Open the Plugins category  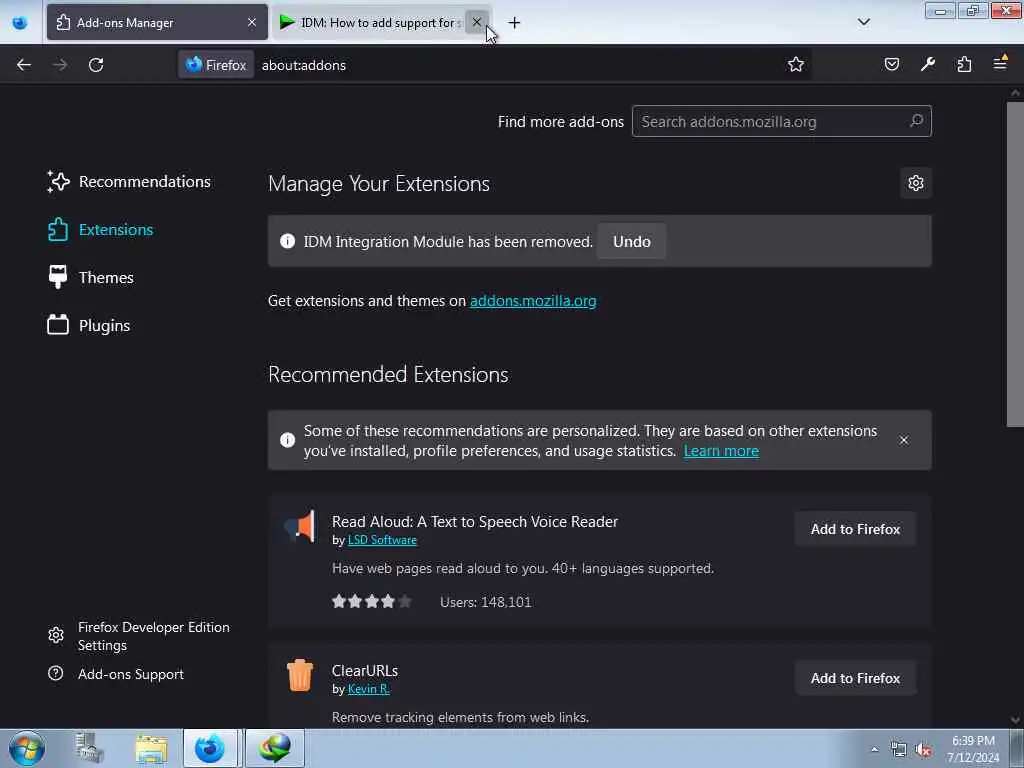tap(89, 325)
